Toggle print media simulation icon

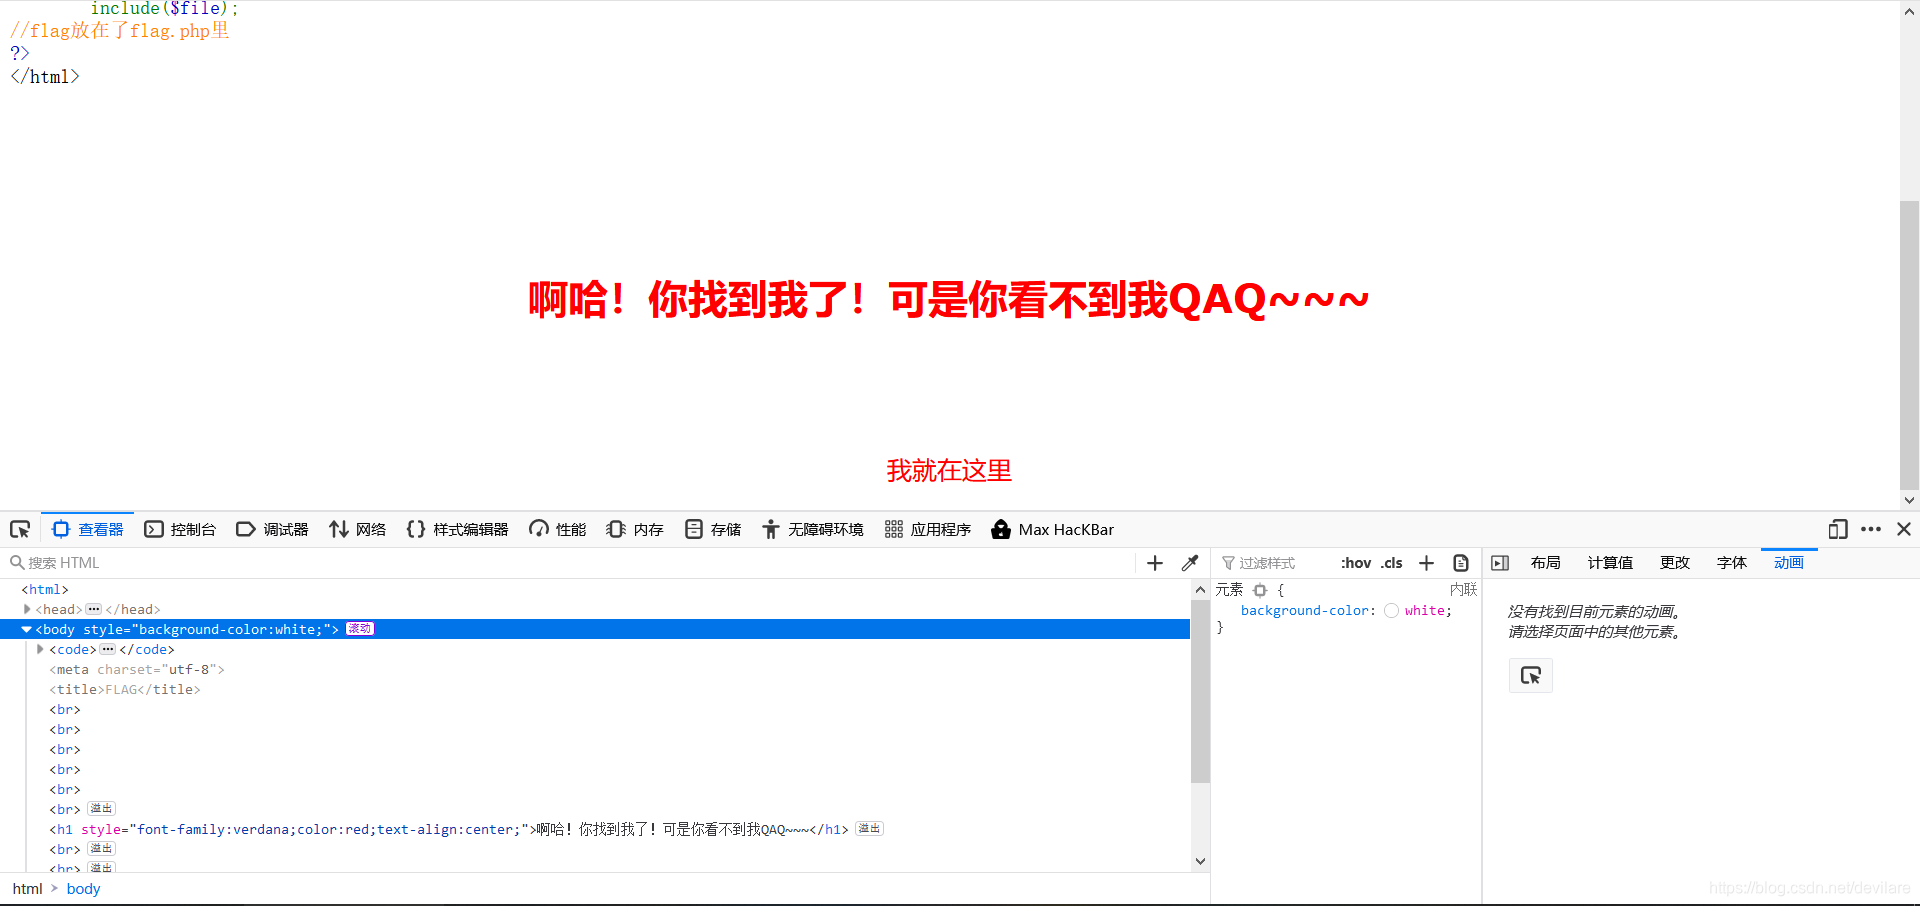[x=1460, y=562]
